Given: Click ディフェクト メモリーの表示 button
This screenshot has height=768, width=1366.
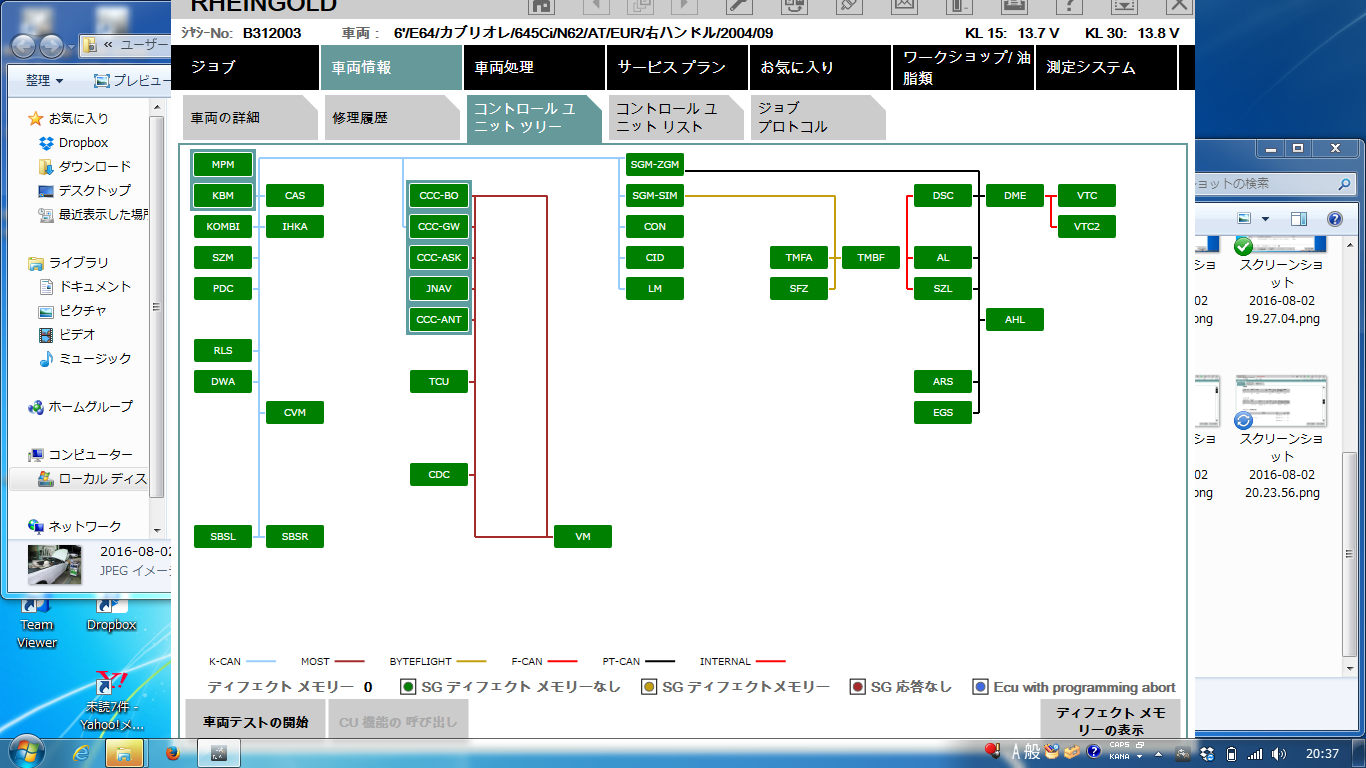Looking at the screenshot, I should click(1110, 721).
